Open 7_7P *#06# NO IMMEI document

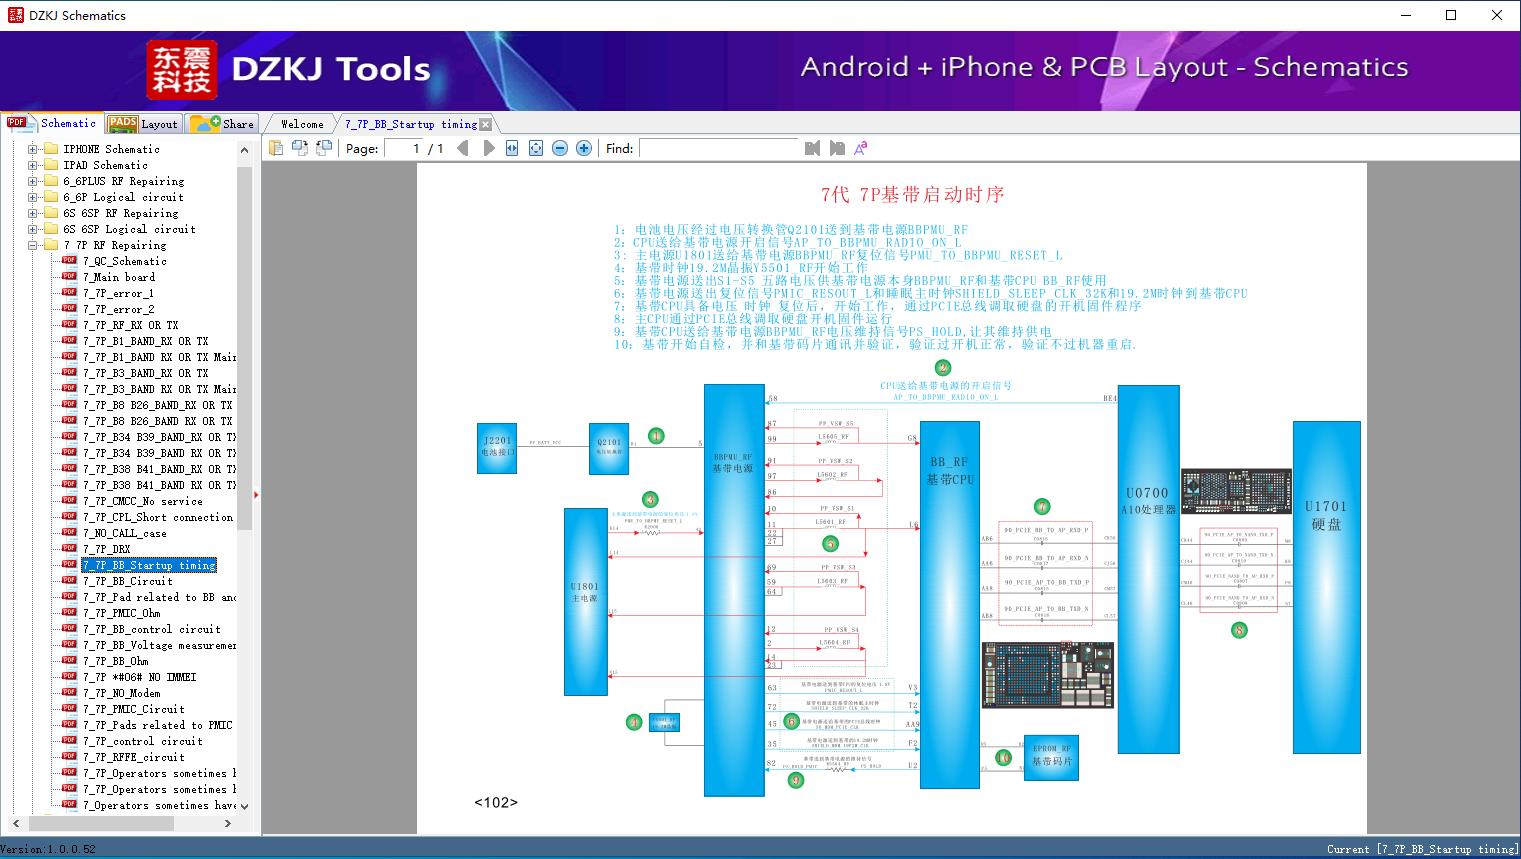(x=139, y=677)
